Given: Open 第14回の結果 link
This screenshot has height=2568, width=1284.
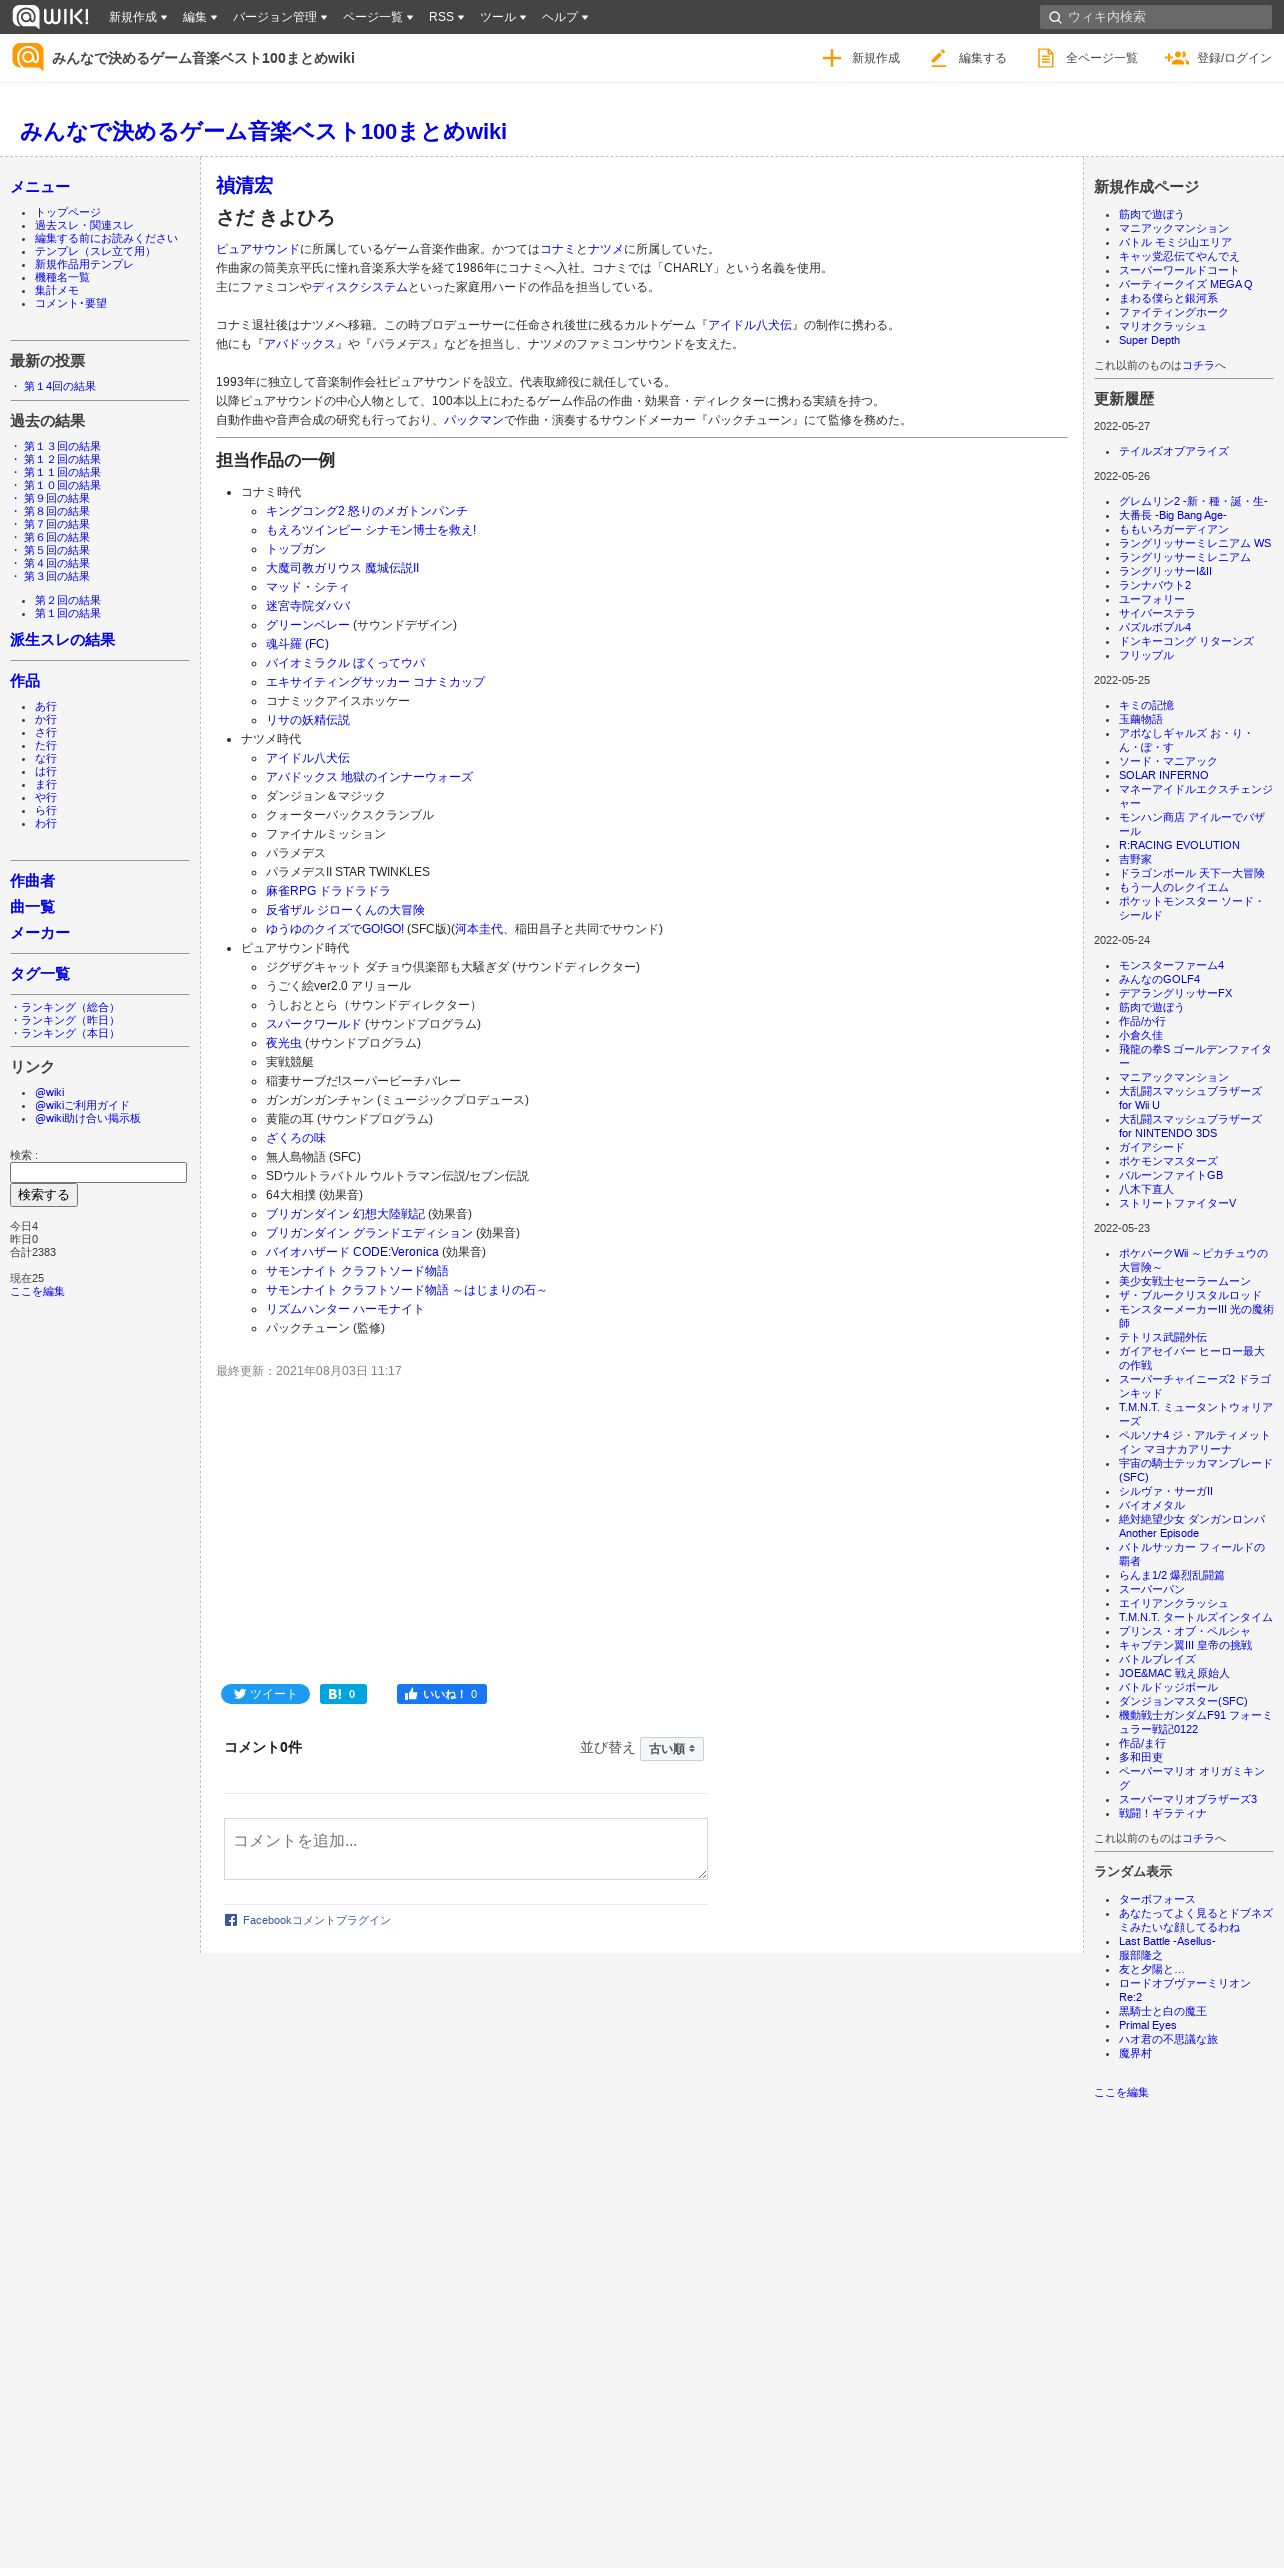Looking at the screenshot, I should (x=59, y=386).
